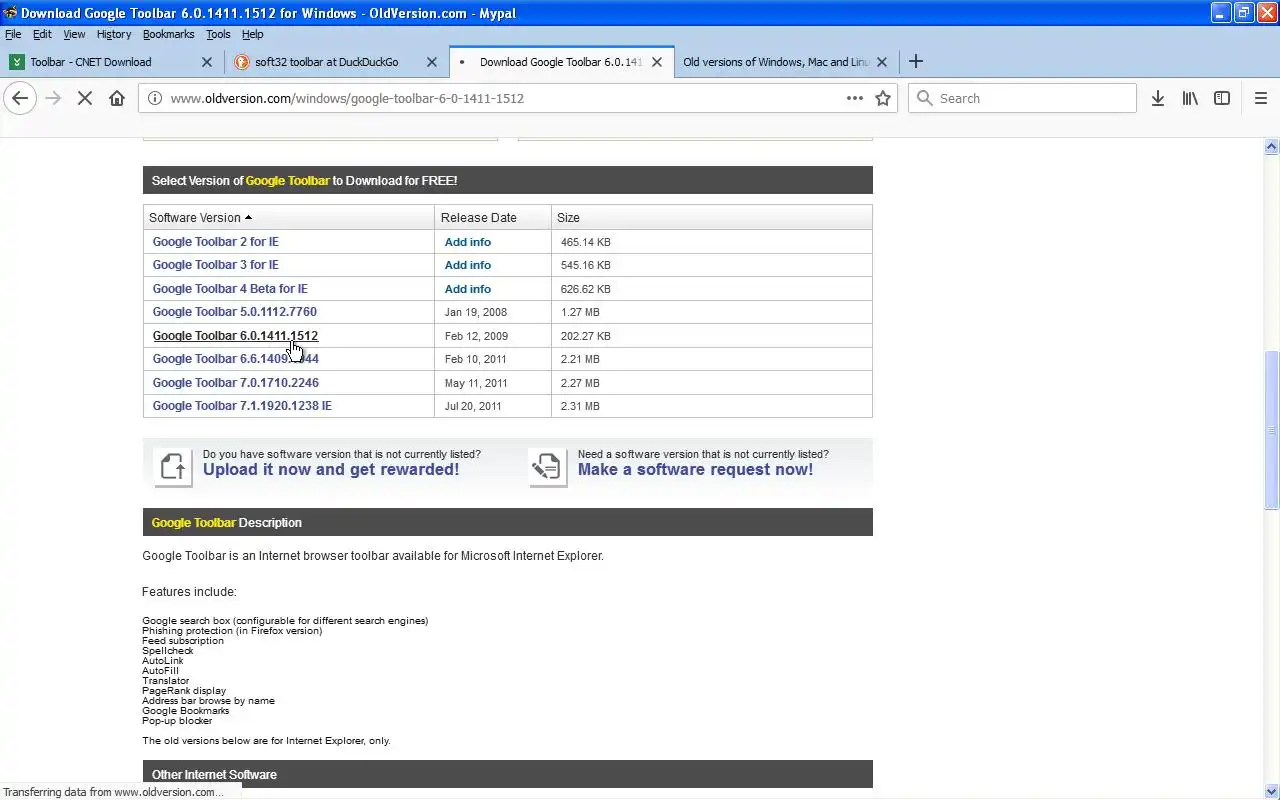Click scrollbar down arrow
The height and width of the screenshot is (800, 1280).
1272,791
